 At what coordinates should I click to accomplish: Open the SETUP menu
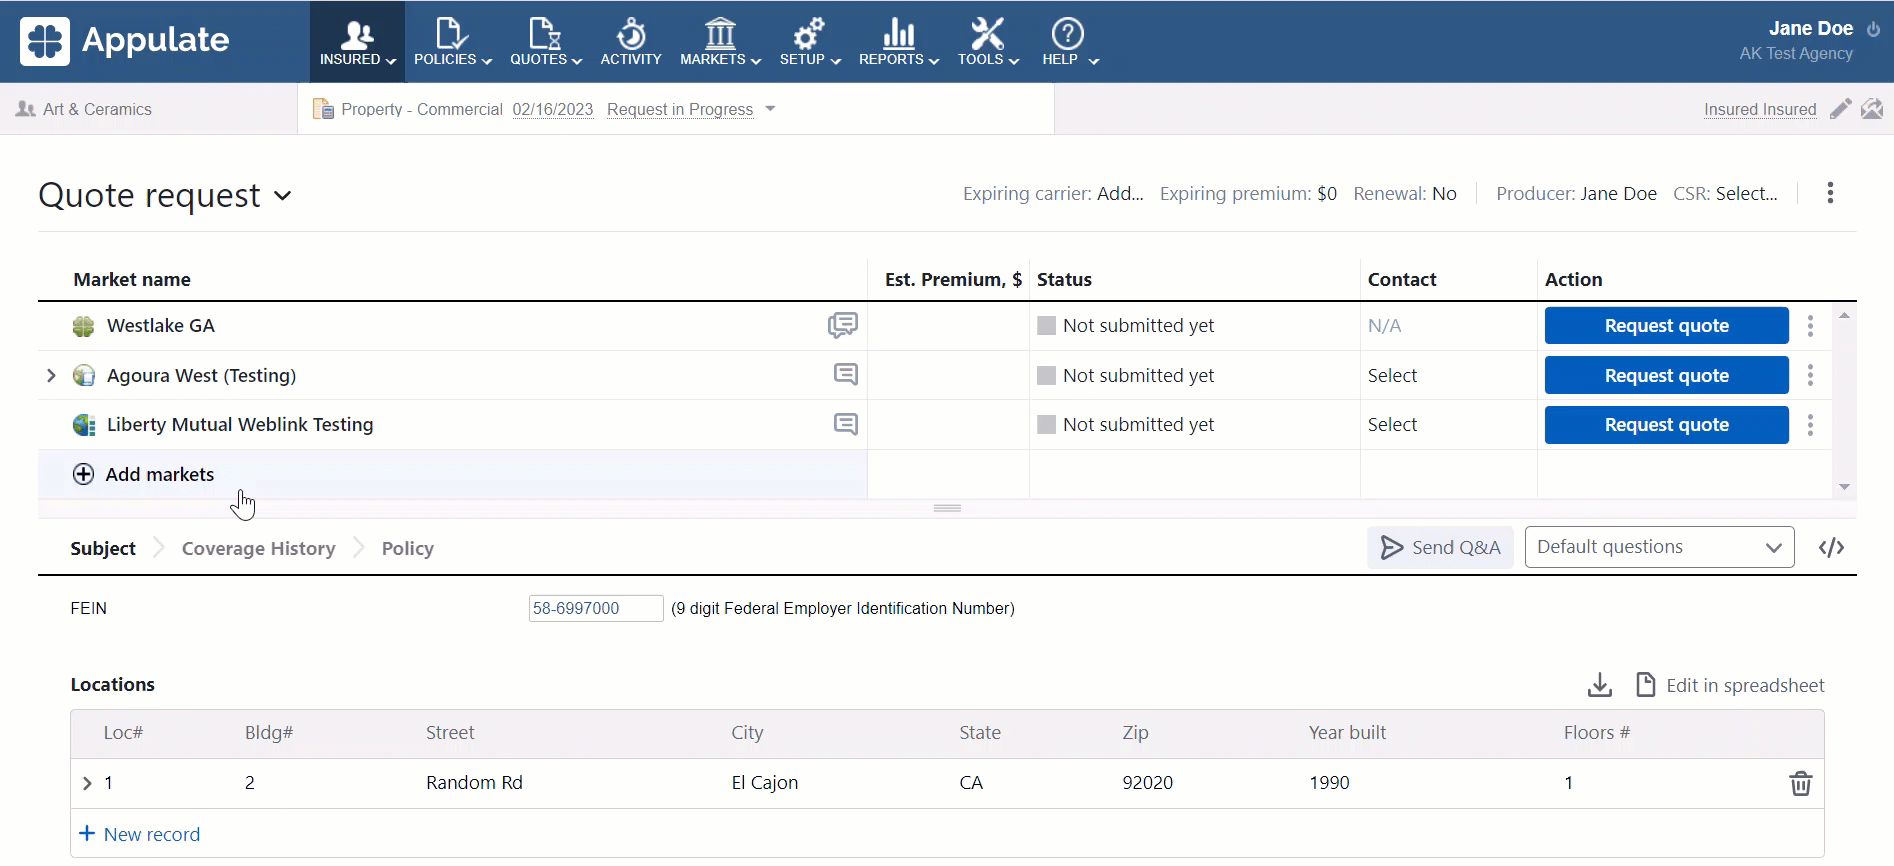click(810, 42)
